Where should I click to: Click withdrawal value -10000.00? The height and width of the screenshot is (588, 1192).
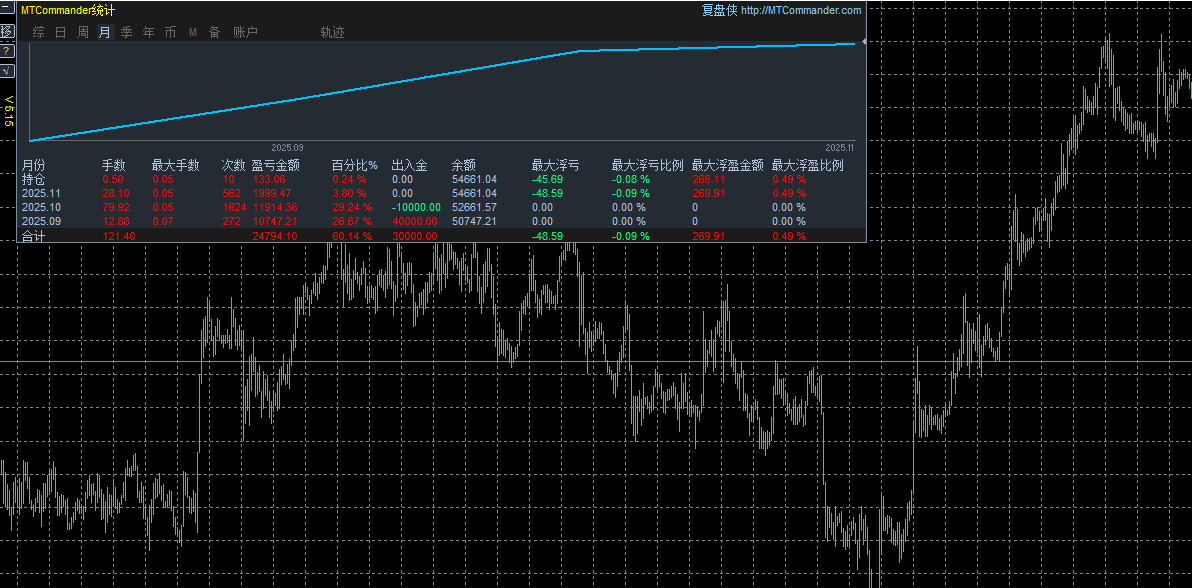(417, 207)
